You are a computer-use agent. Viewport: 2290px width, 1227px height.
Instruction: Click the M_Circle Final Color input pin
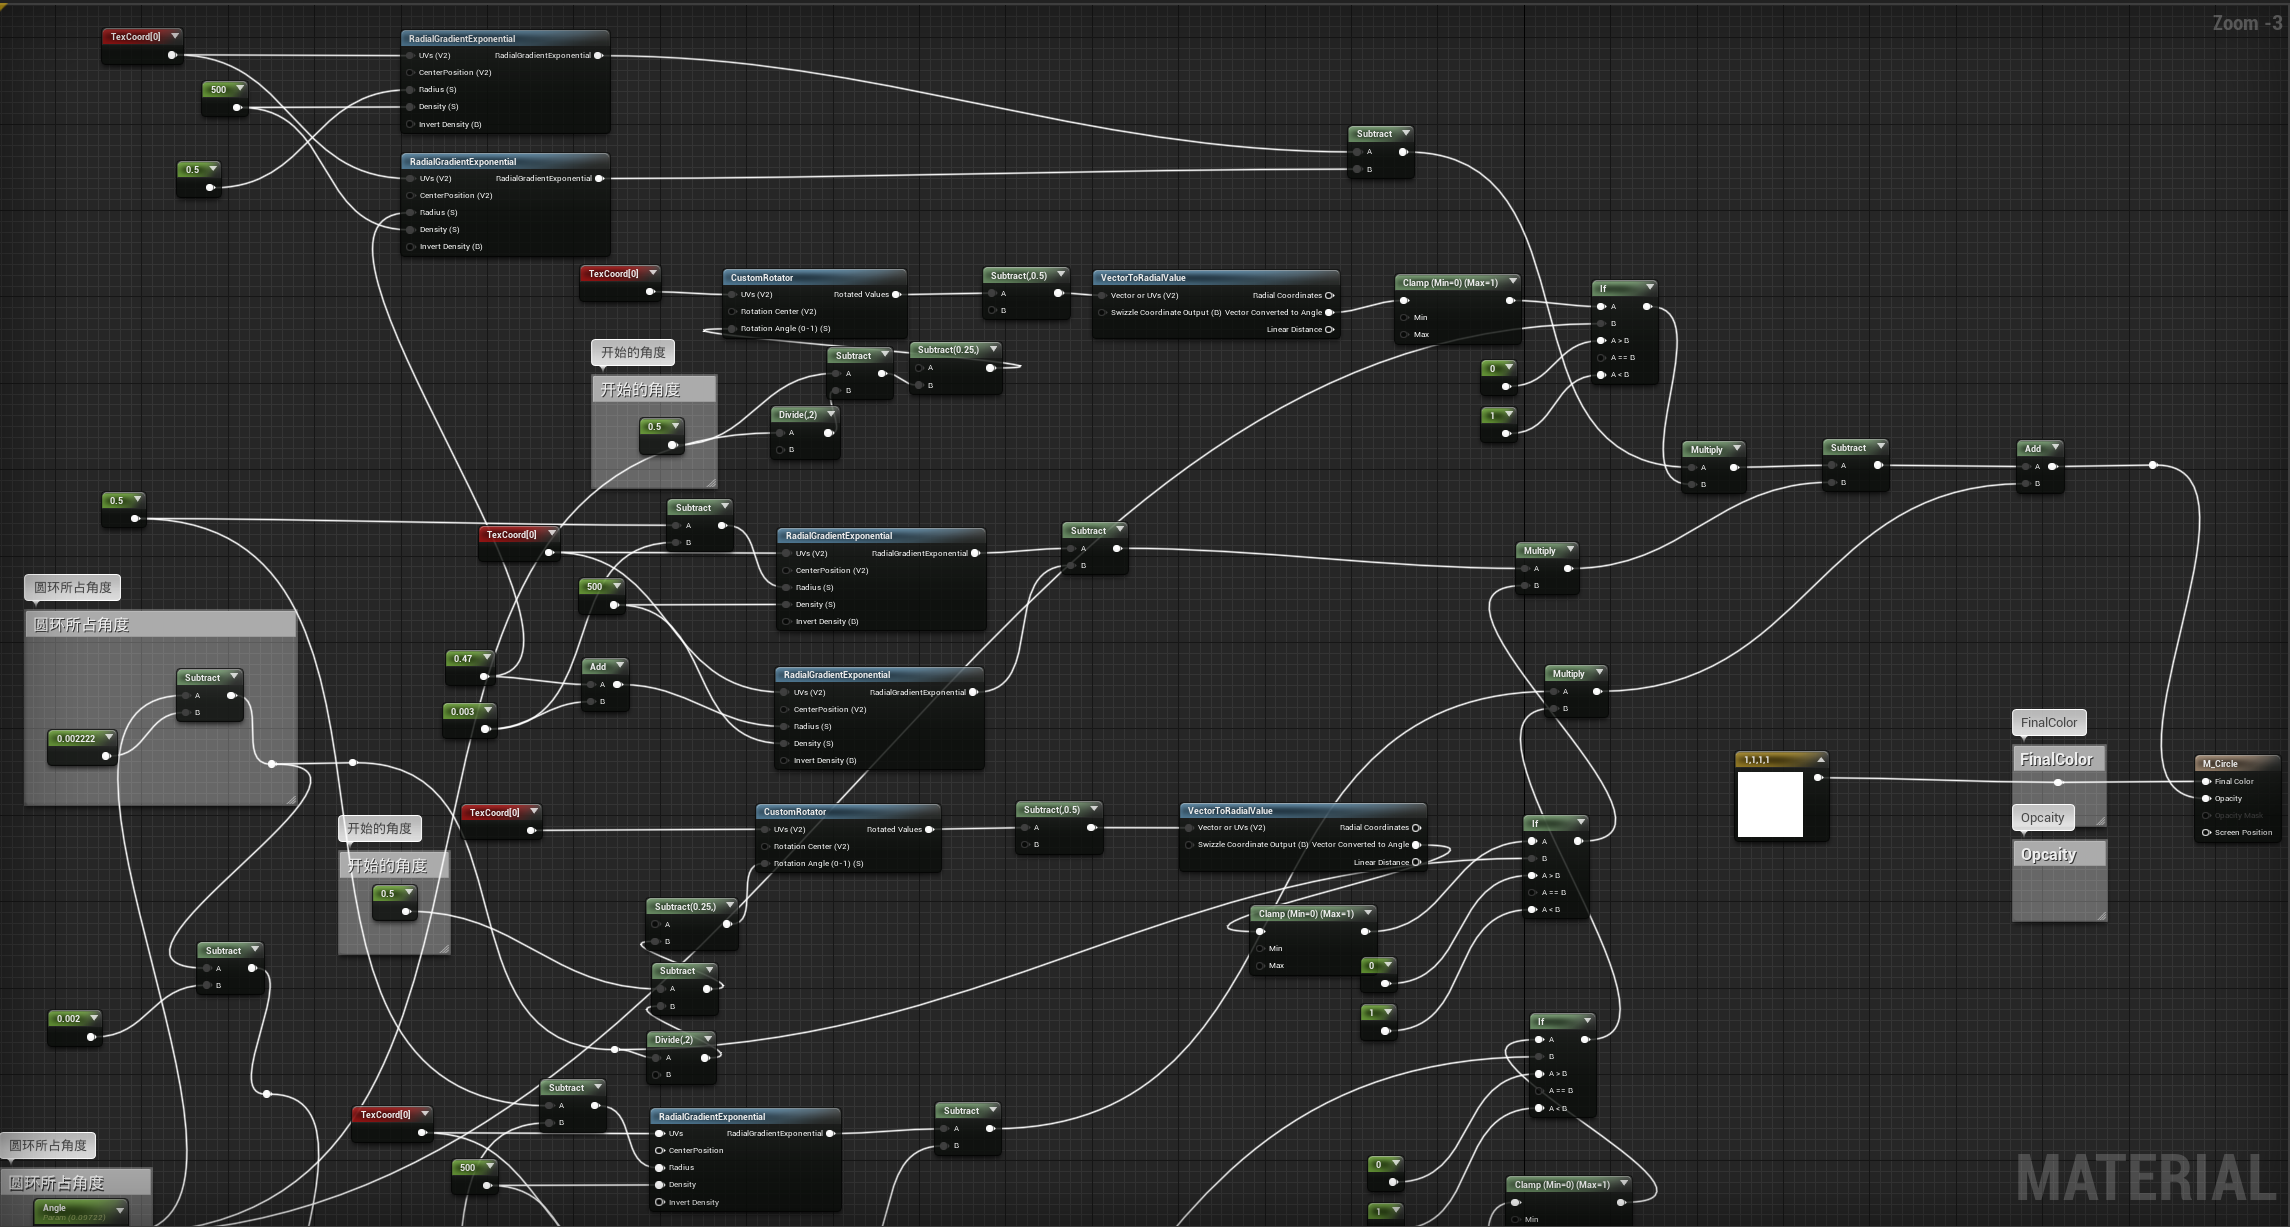(x=2206, y=781)
